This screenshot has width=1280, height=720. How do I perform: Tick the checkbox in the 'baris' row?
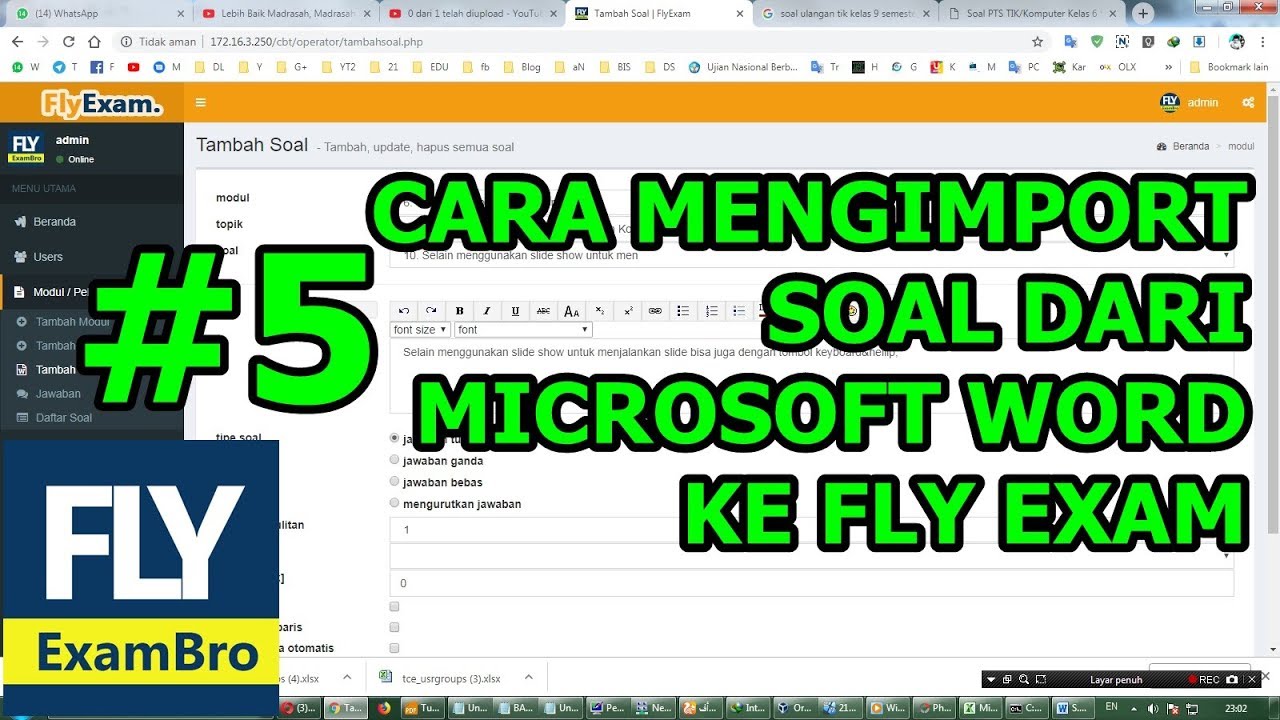coord(394,627)
